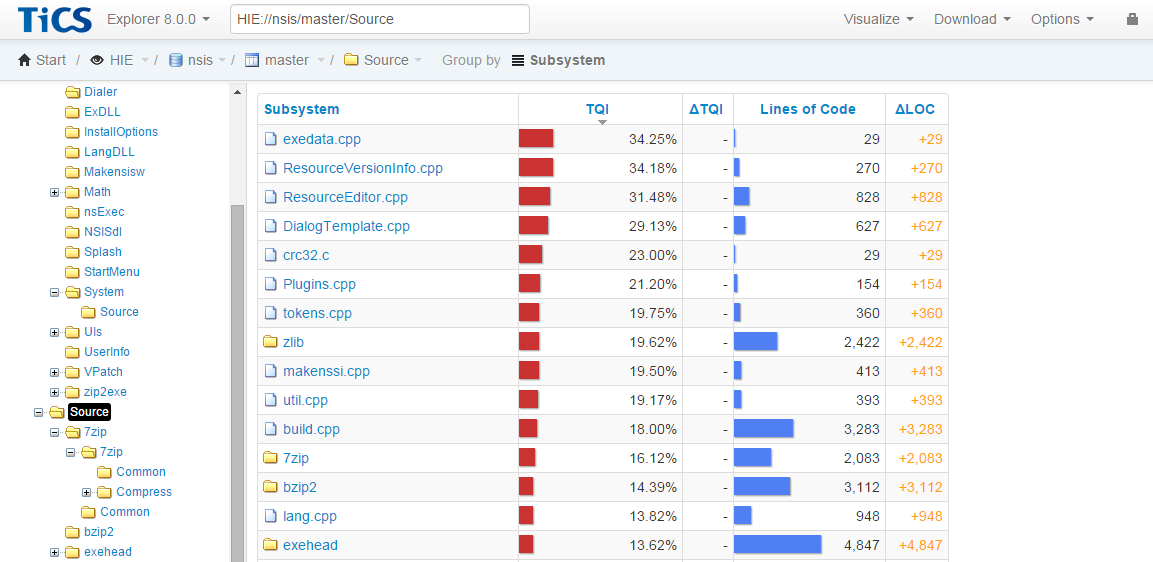Screen dimensions: 1153x562
Task: Click the lock icon in top bar
Action: [1132, 19]
